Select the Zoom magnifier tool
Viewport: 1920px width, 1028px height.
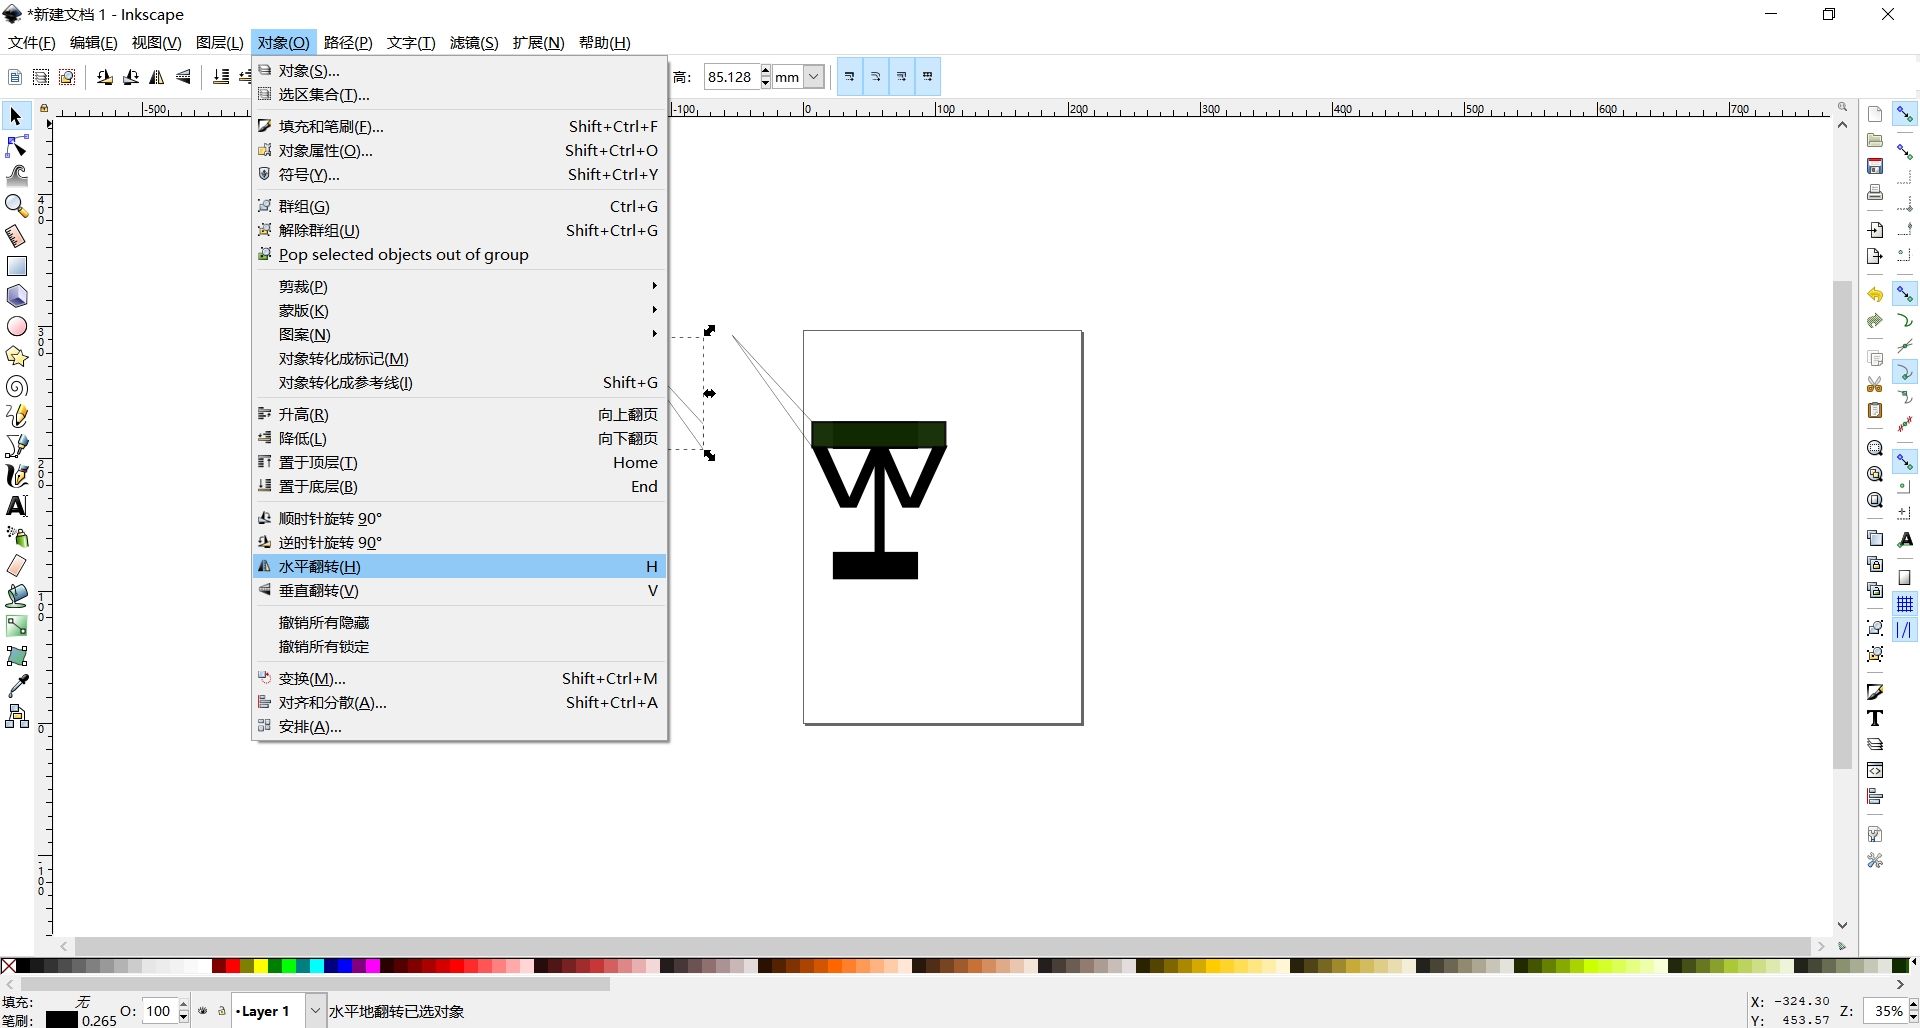point(16,206)
